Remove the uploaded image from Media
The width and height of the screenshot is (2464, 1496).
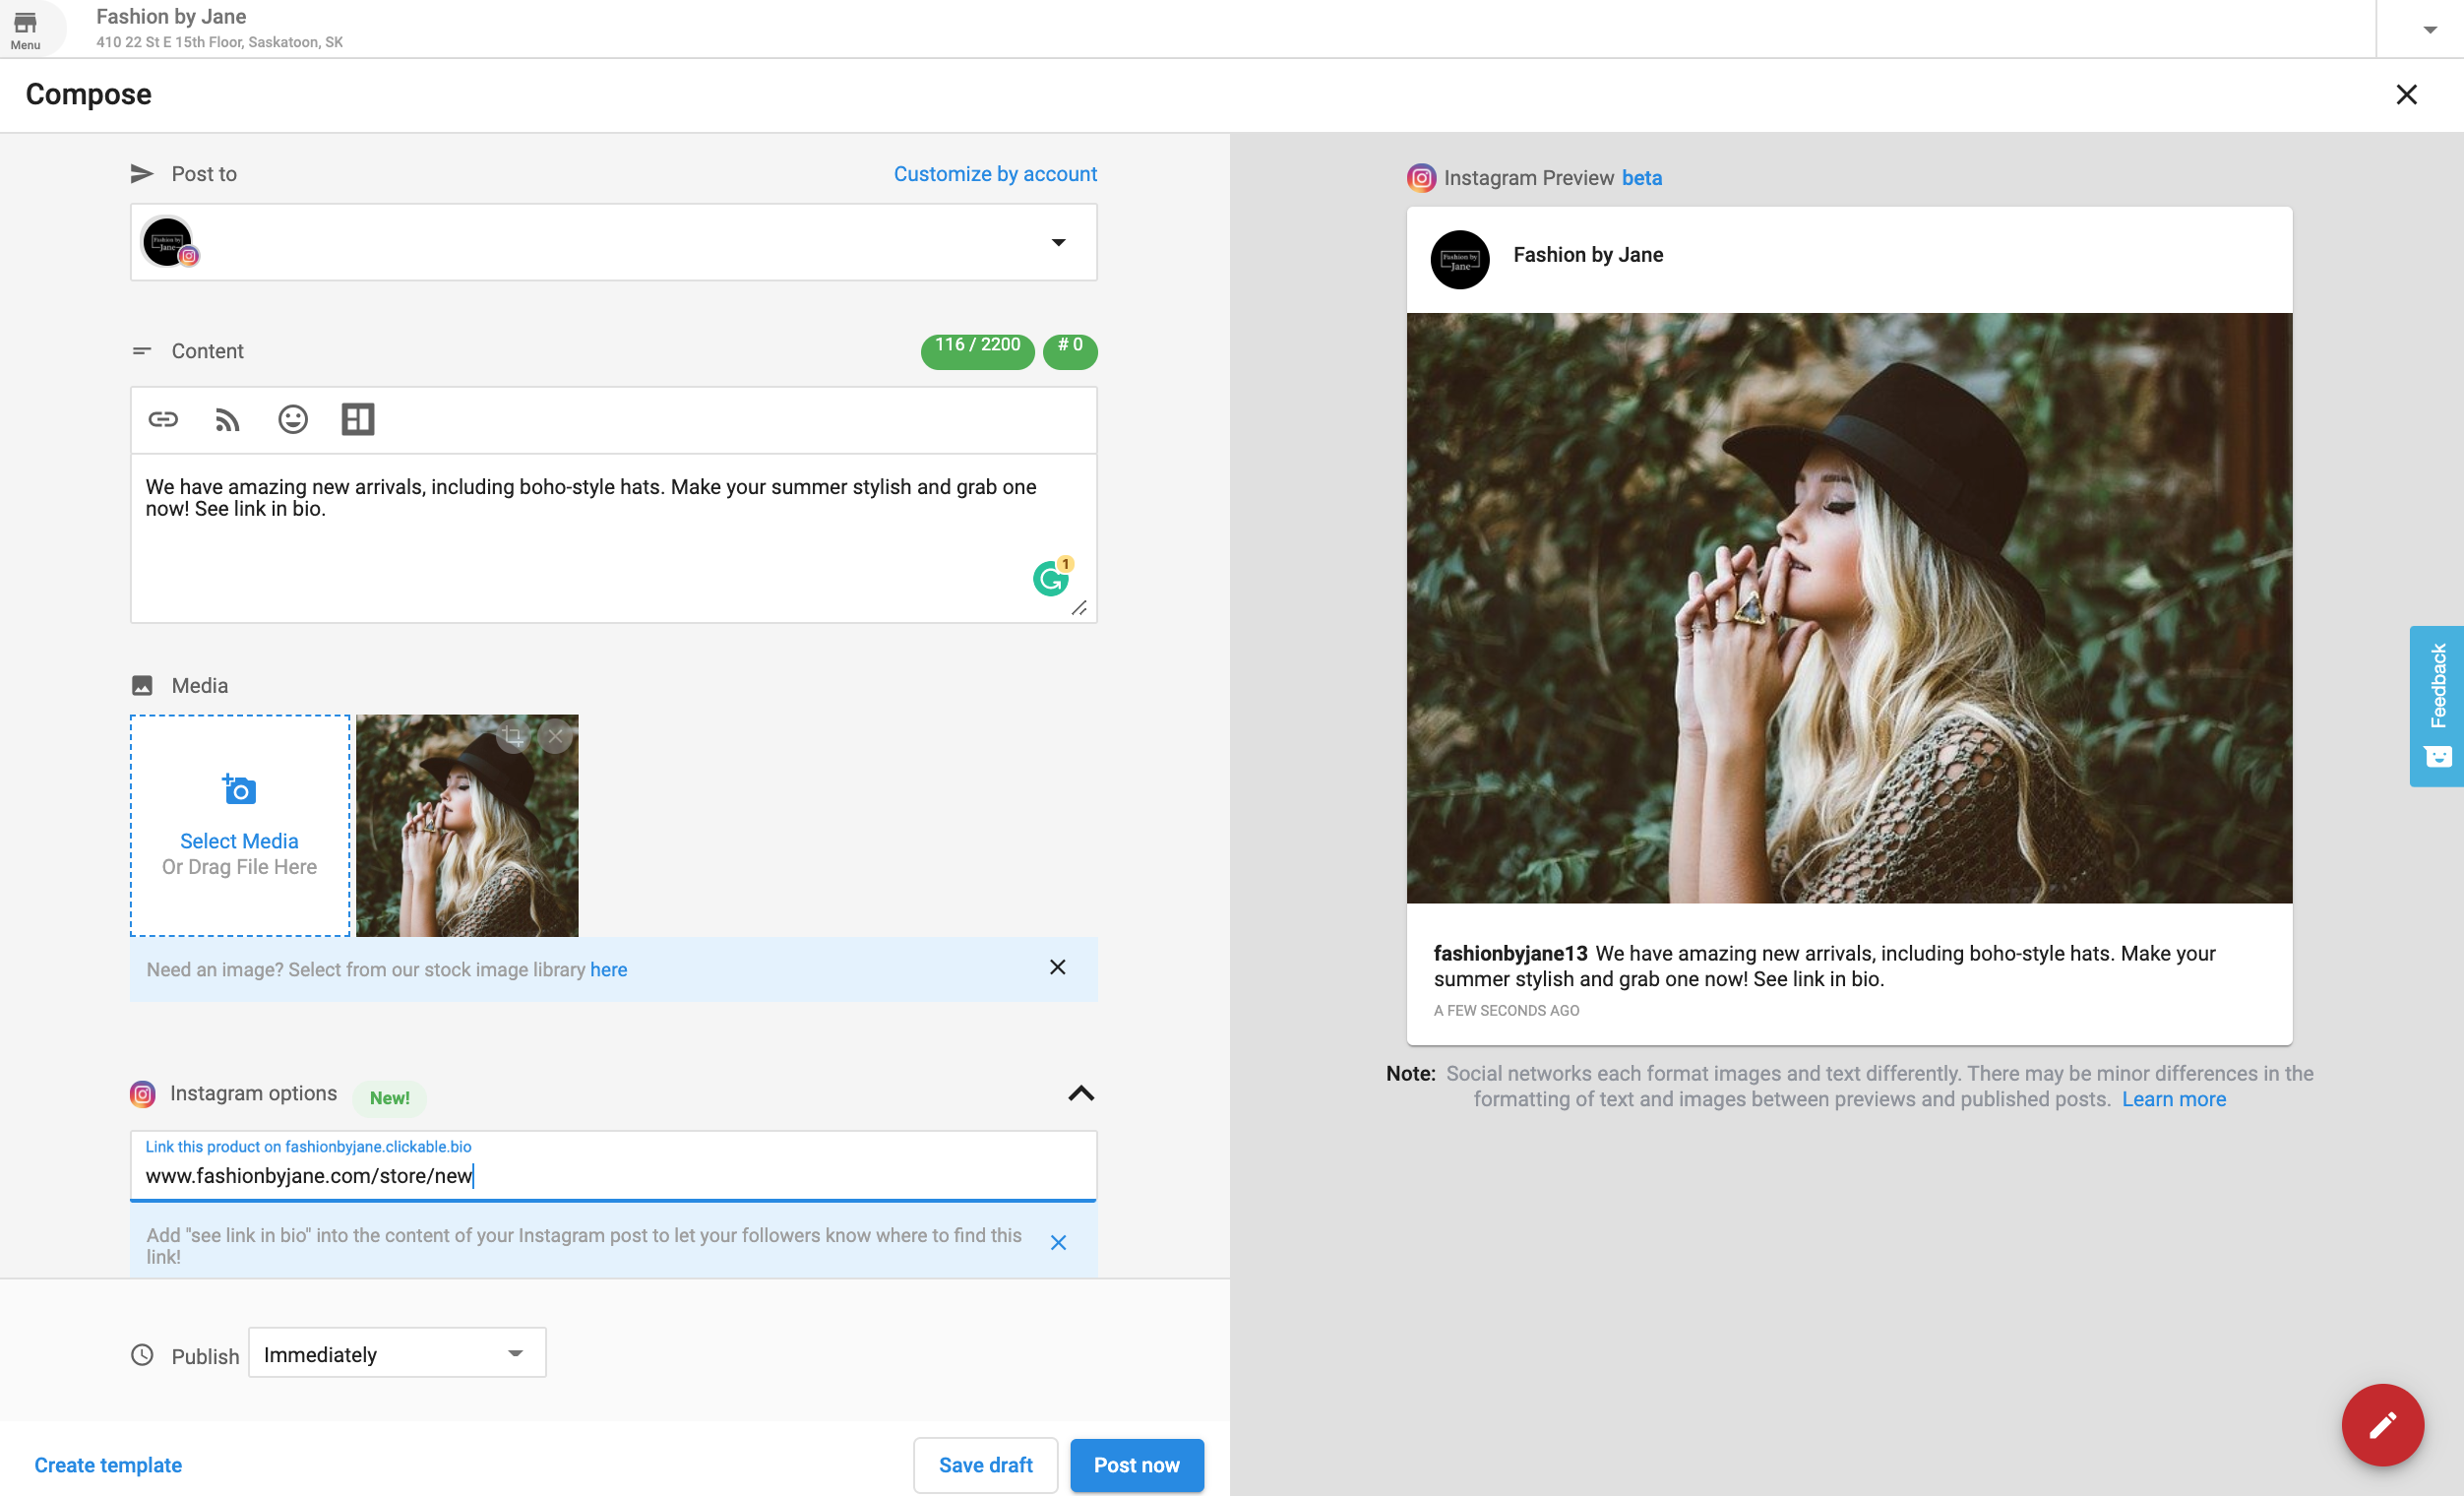[556, 735]
